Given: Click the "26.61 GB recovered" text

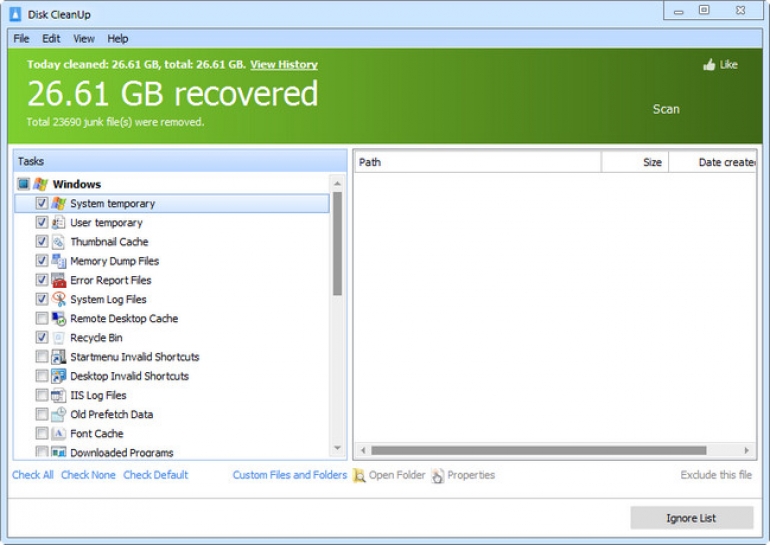Looking at the screenshot, I should [172, 93].
